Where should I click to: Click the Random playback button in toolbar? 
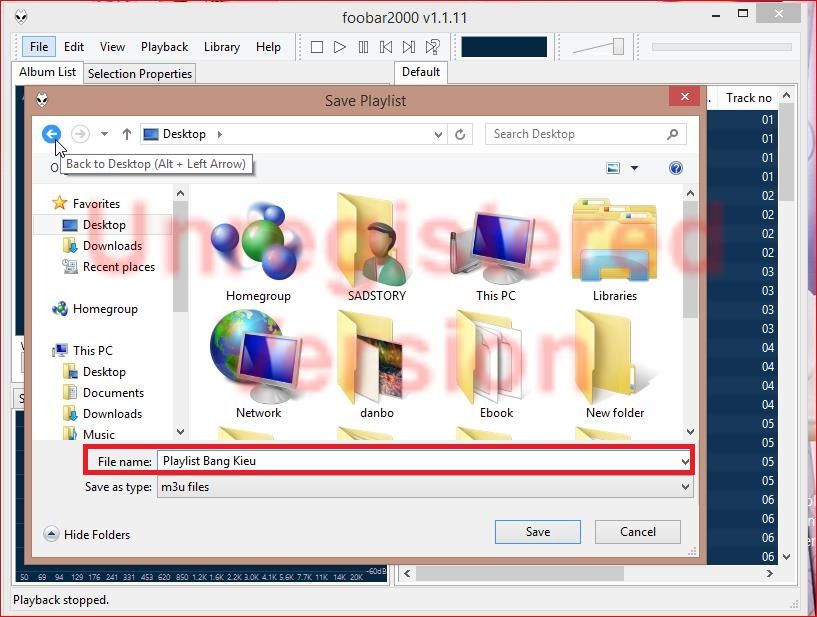pos(432,47)
